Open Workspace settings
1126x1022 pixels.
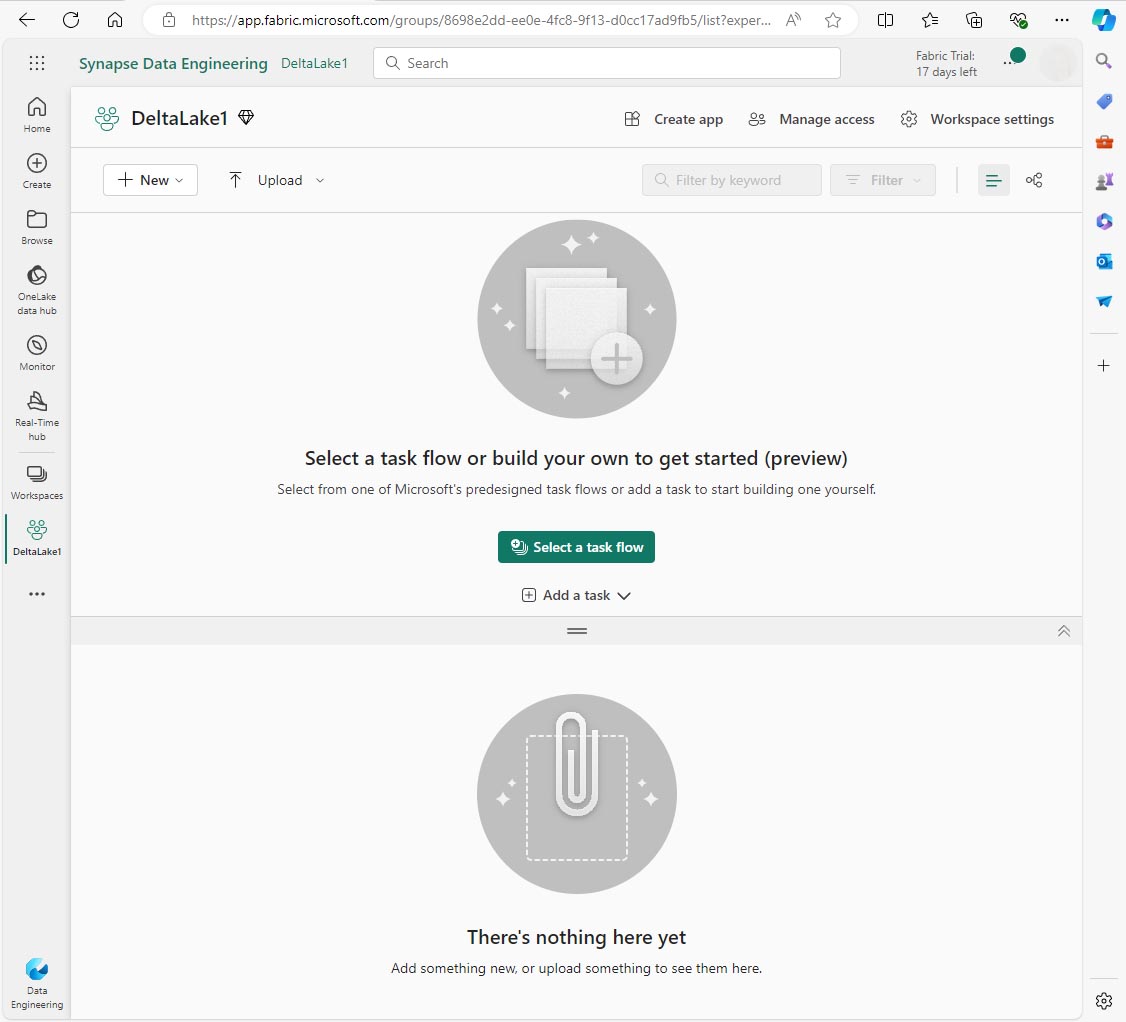(x=977, y=119)
